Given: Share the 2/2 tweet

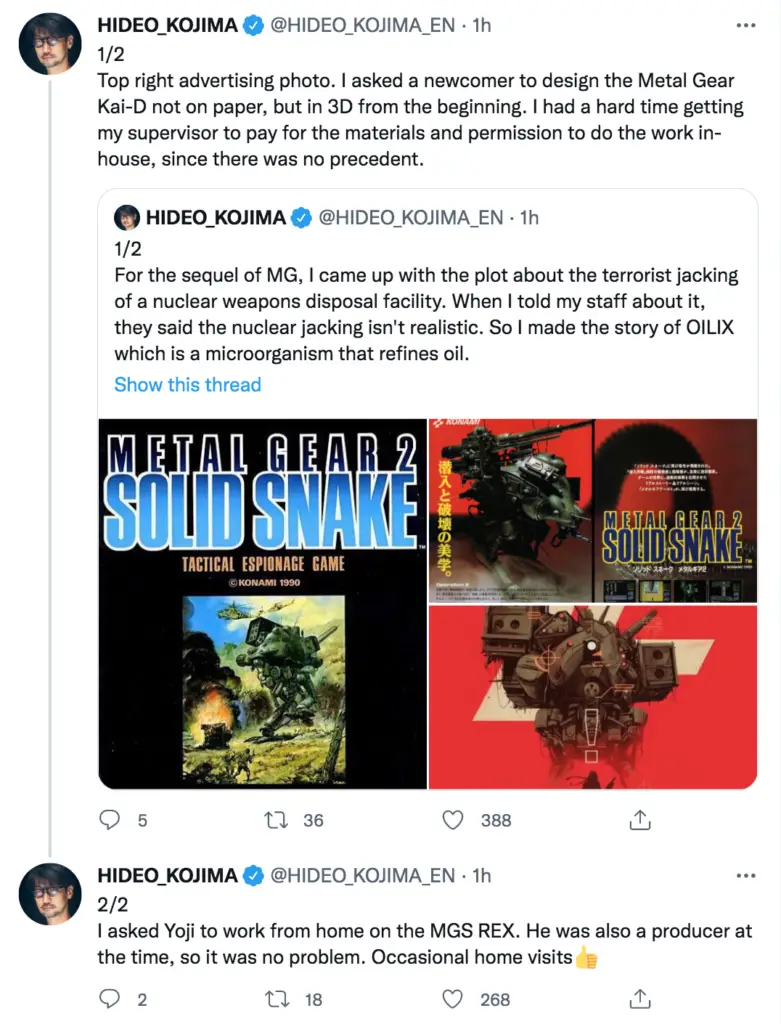Looking at the screenshot, I should [x=640, y=999].
